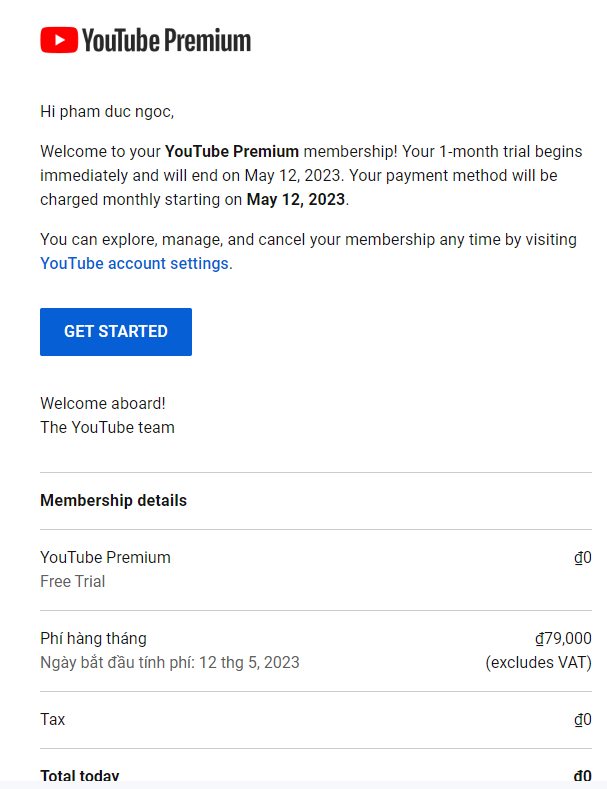Click the red YouTube play logo icon

pyautogui.click(x=59, y=40)
